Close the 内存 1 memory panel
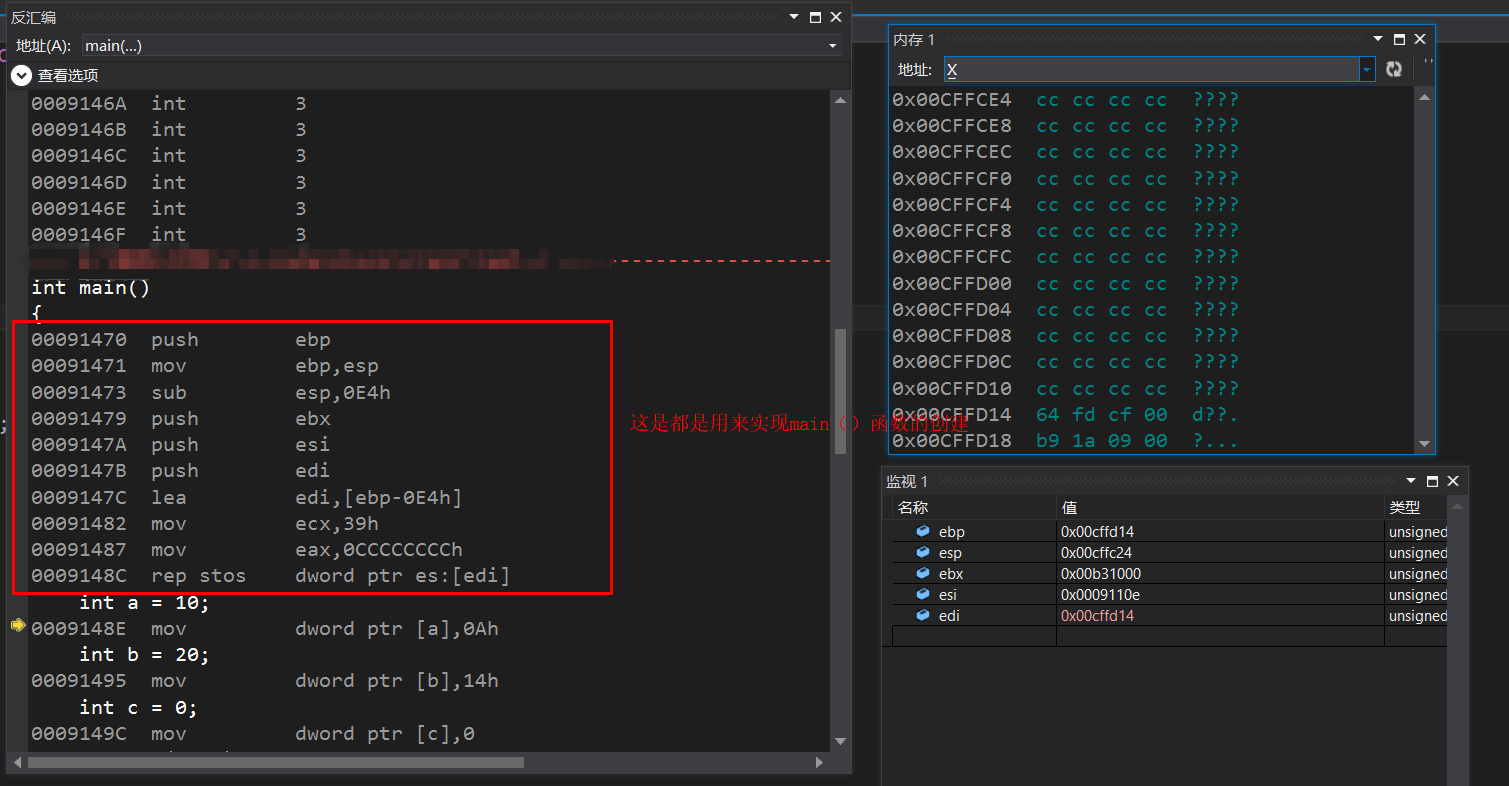1509x786 pixels. coord(1419,39)
